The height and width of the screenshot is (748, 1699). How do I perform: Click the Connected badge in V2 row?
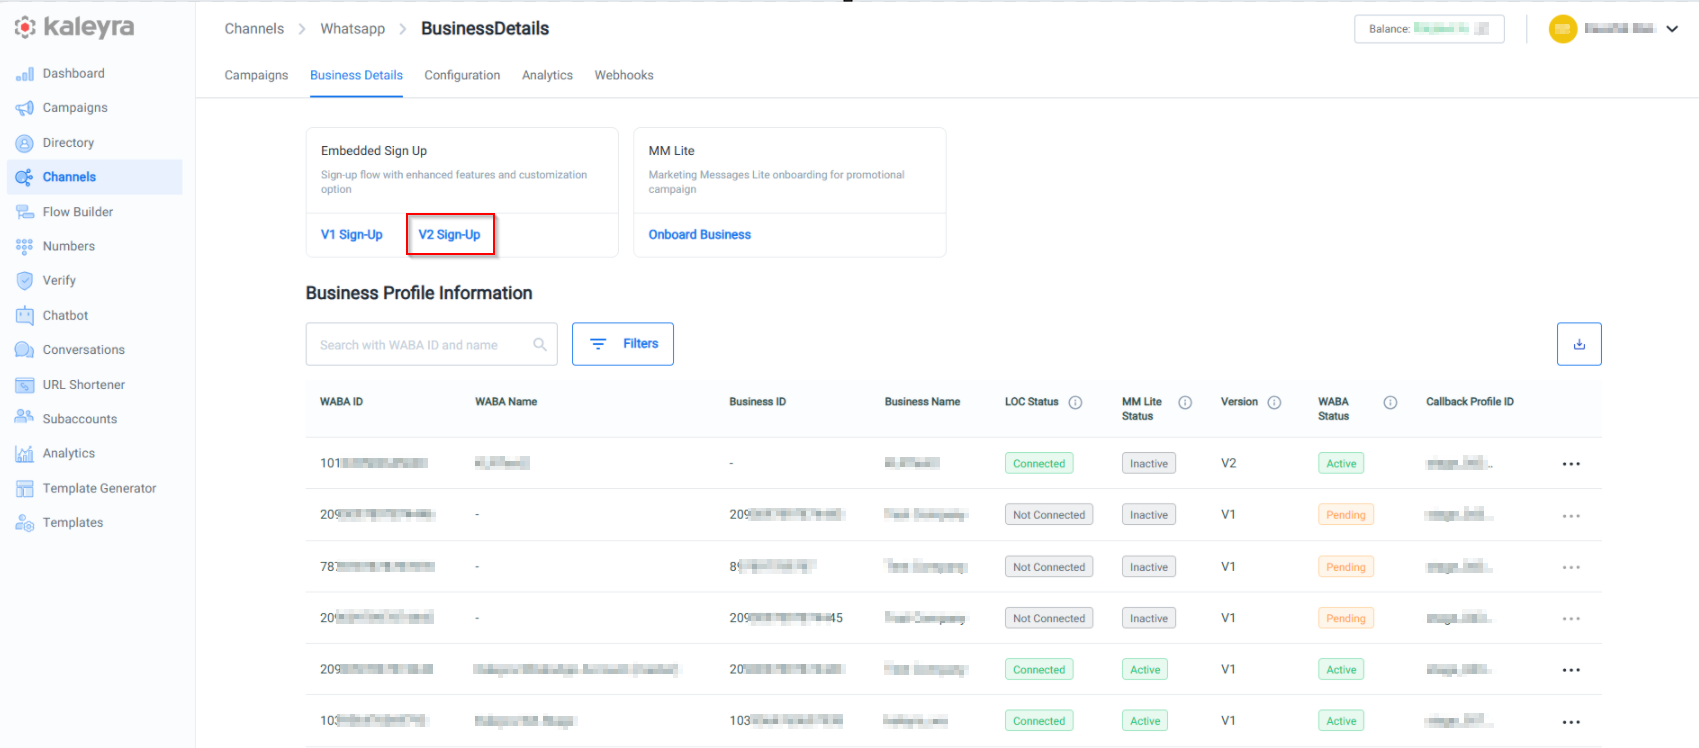1039,464
